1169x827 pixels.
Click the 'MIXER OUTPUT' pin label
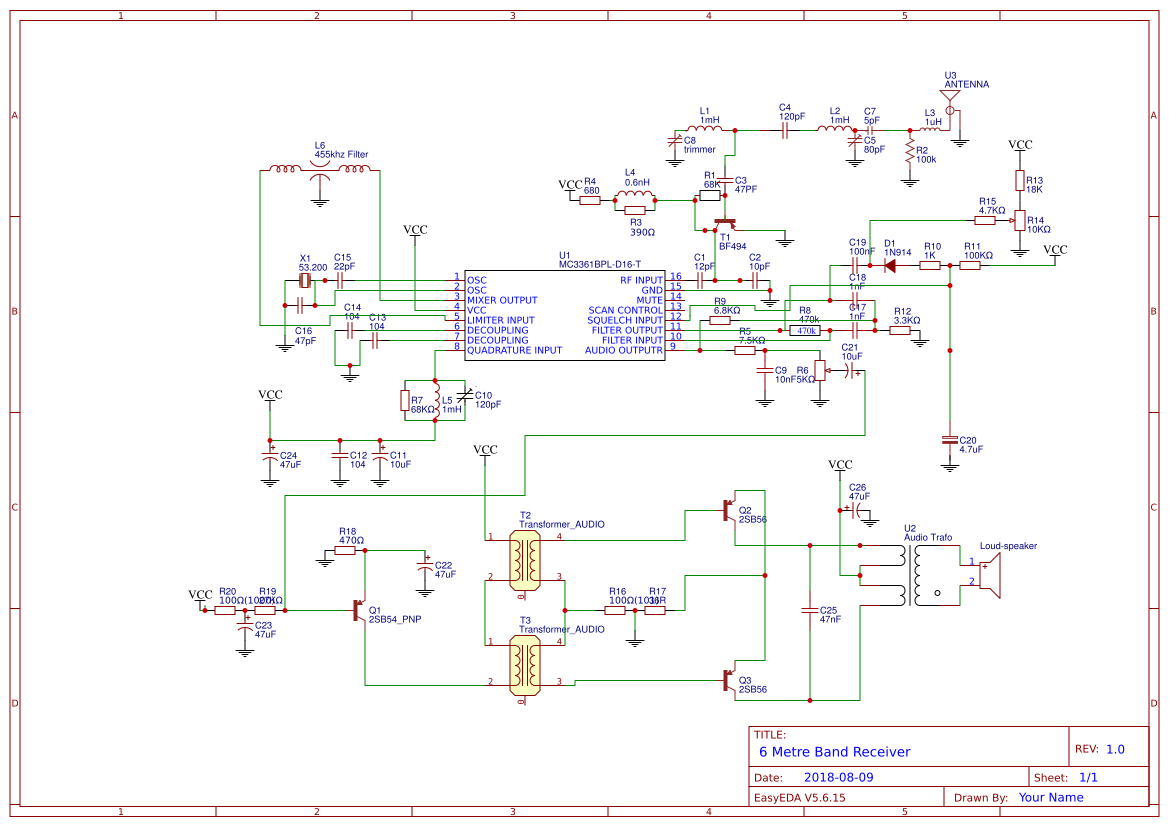pyautogui.click(x=502, y=301)
